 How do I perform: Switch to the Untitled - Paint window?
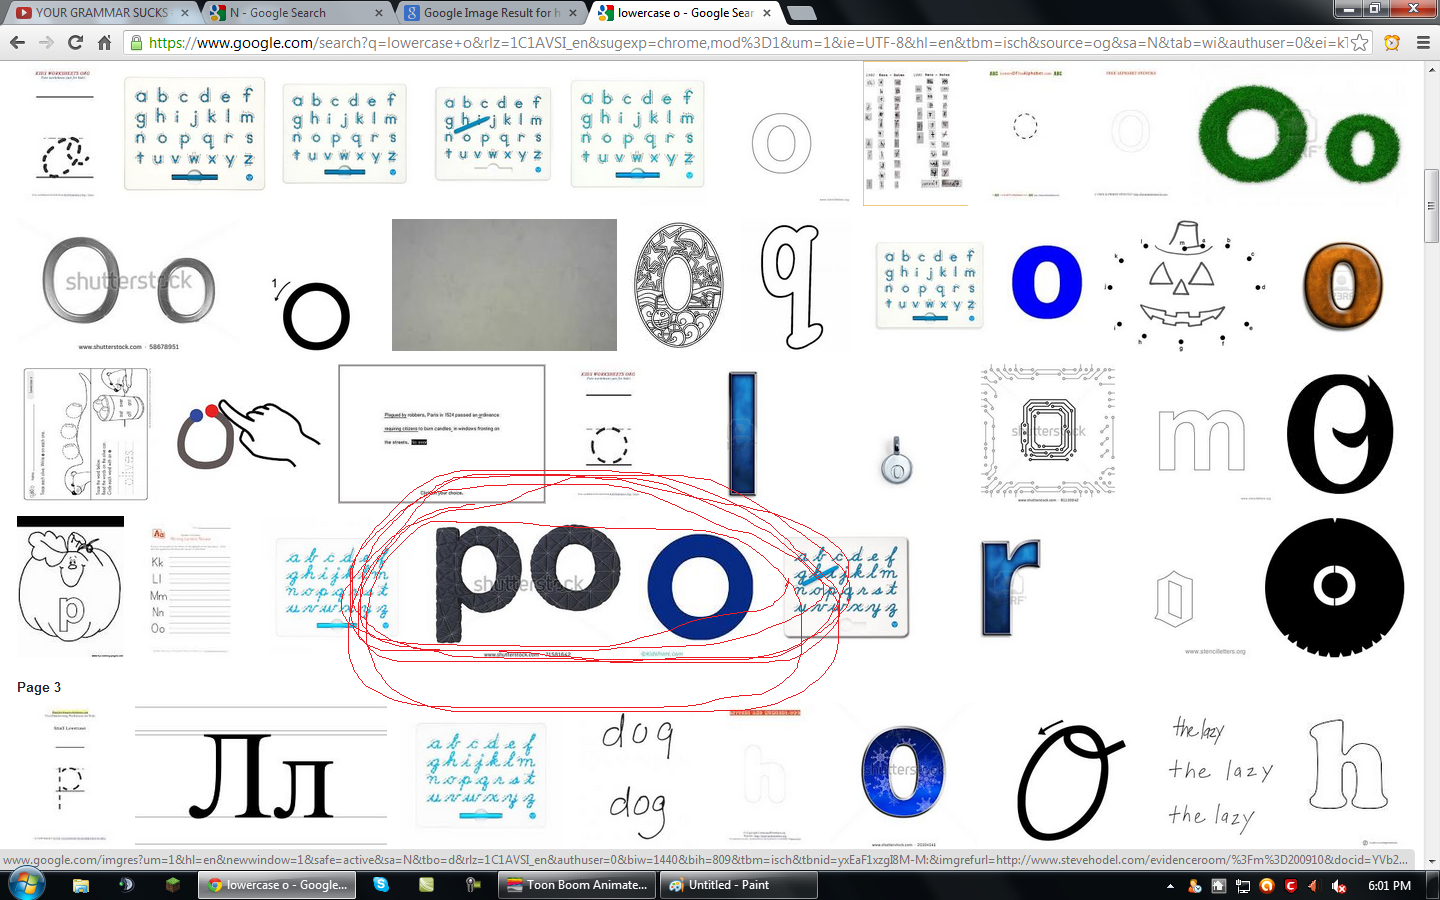tap(738, 884)
